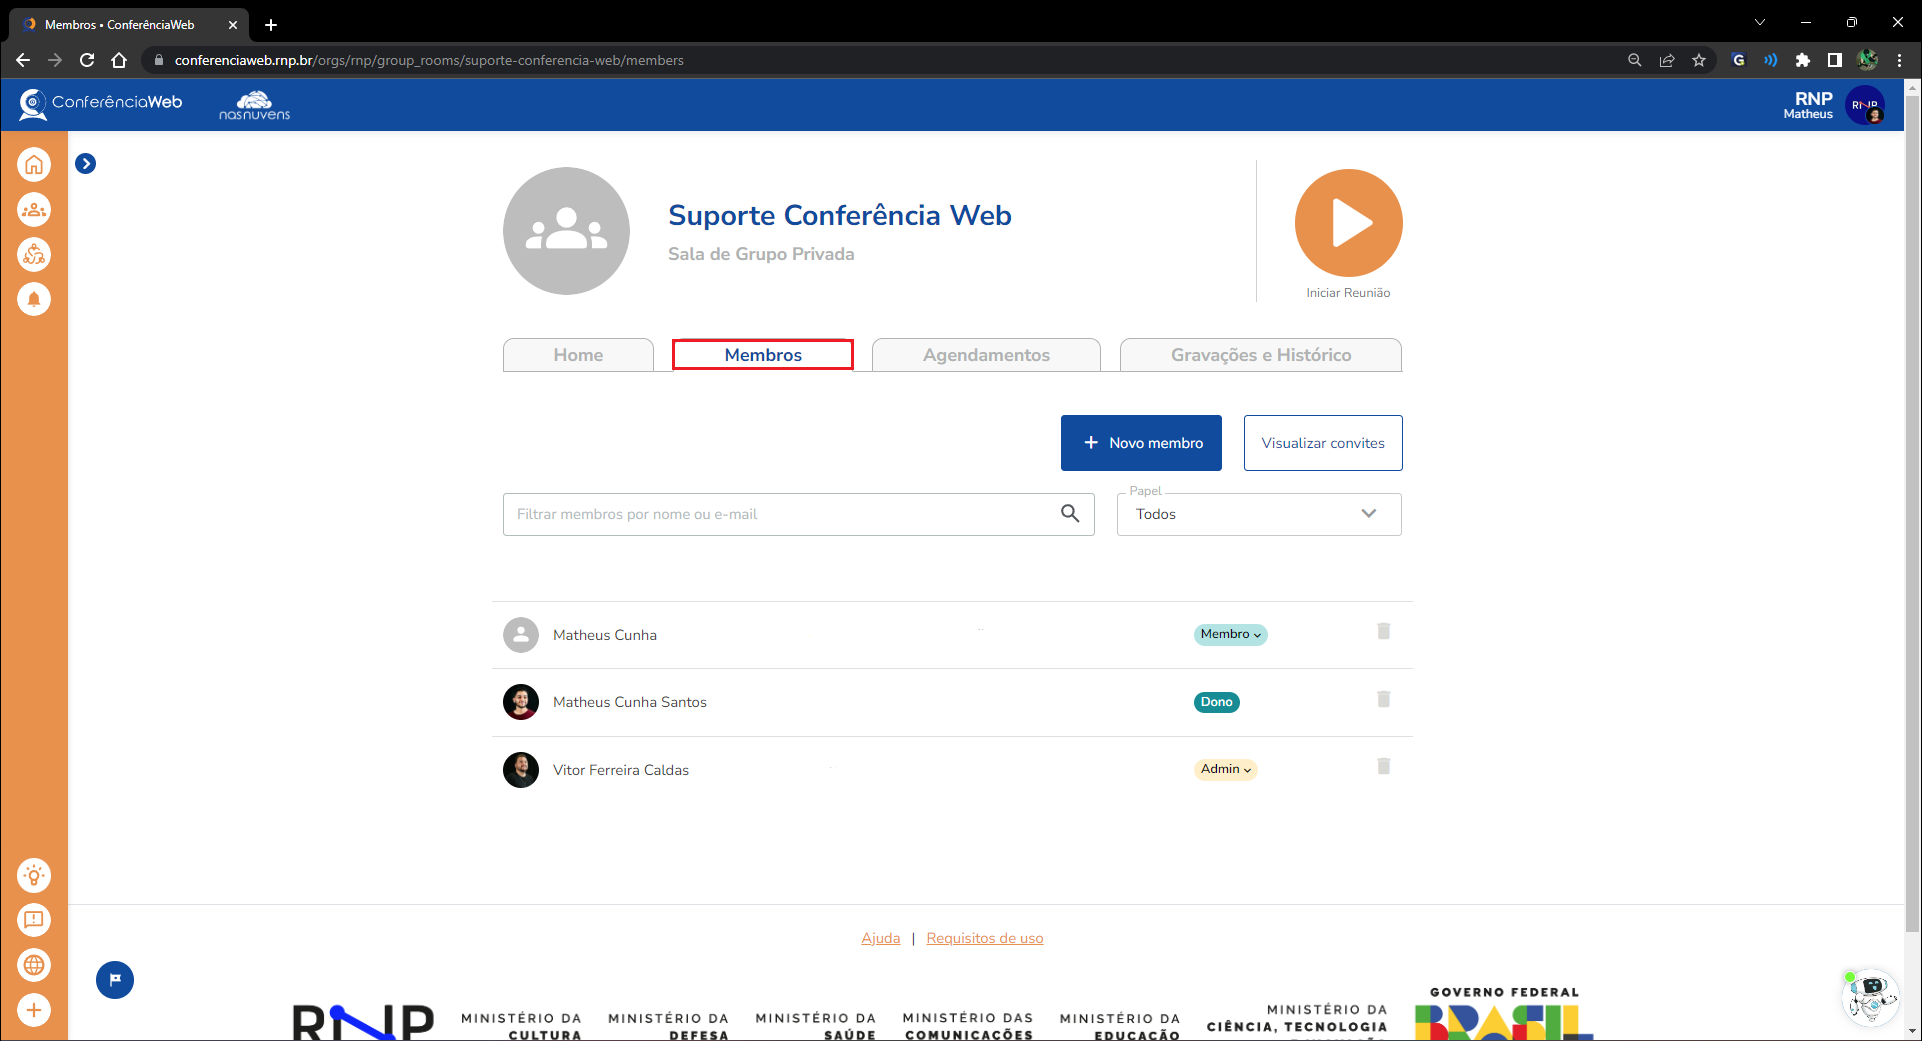Change the Membro role of Matheus Cunha
Screen dimensions: 1922x1041
(x=1230, y=635)
